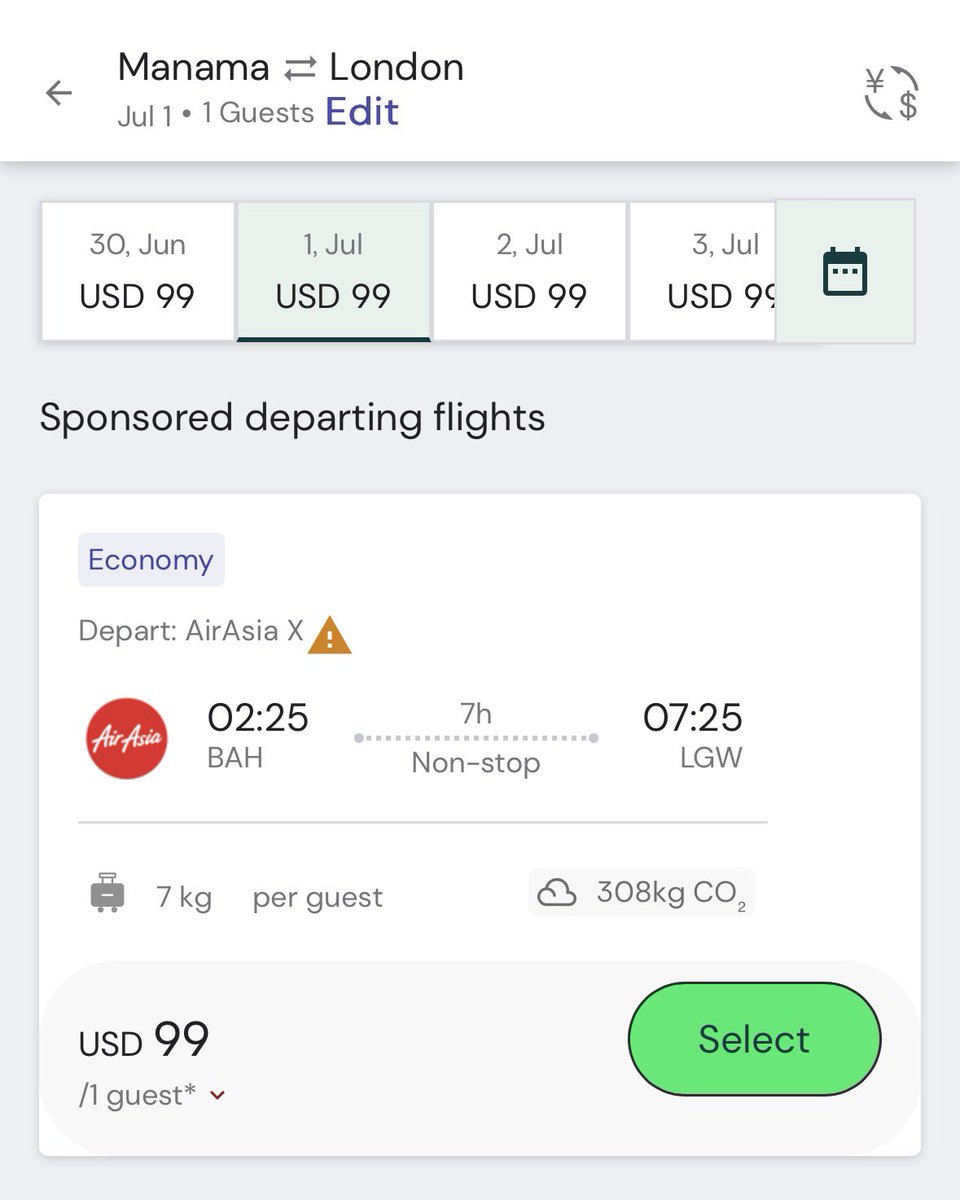
Task: Tap the AirAsia red logo
Action: pos(127,738)
